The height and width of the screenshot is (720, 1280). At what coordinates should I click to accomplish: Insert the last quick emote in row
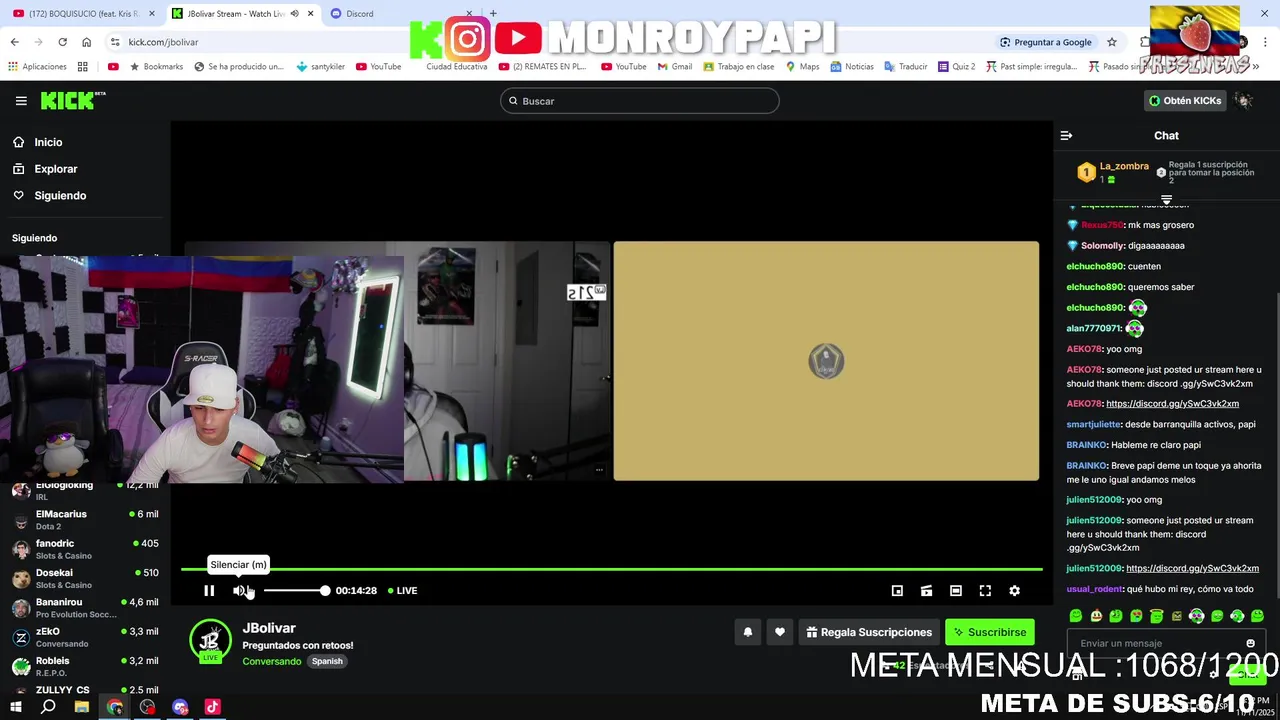[x=1257, y=616]
